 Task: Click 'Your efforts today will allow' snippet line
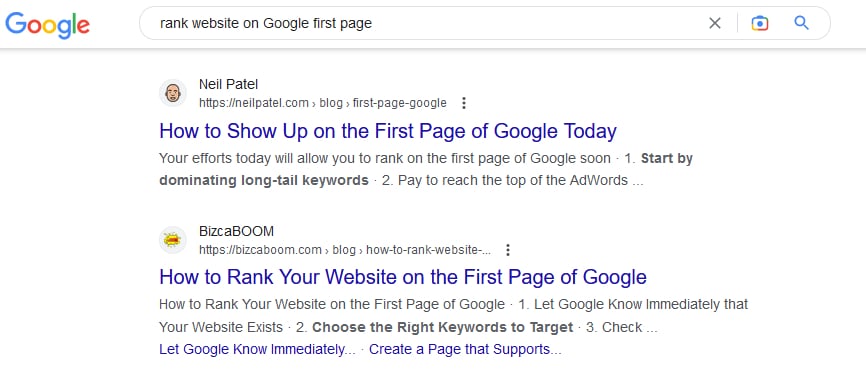(384, 158)
